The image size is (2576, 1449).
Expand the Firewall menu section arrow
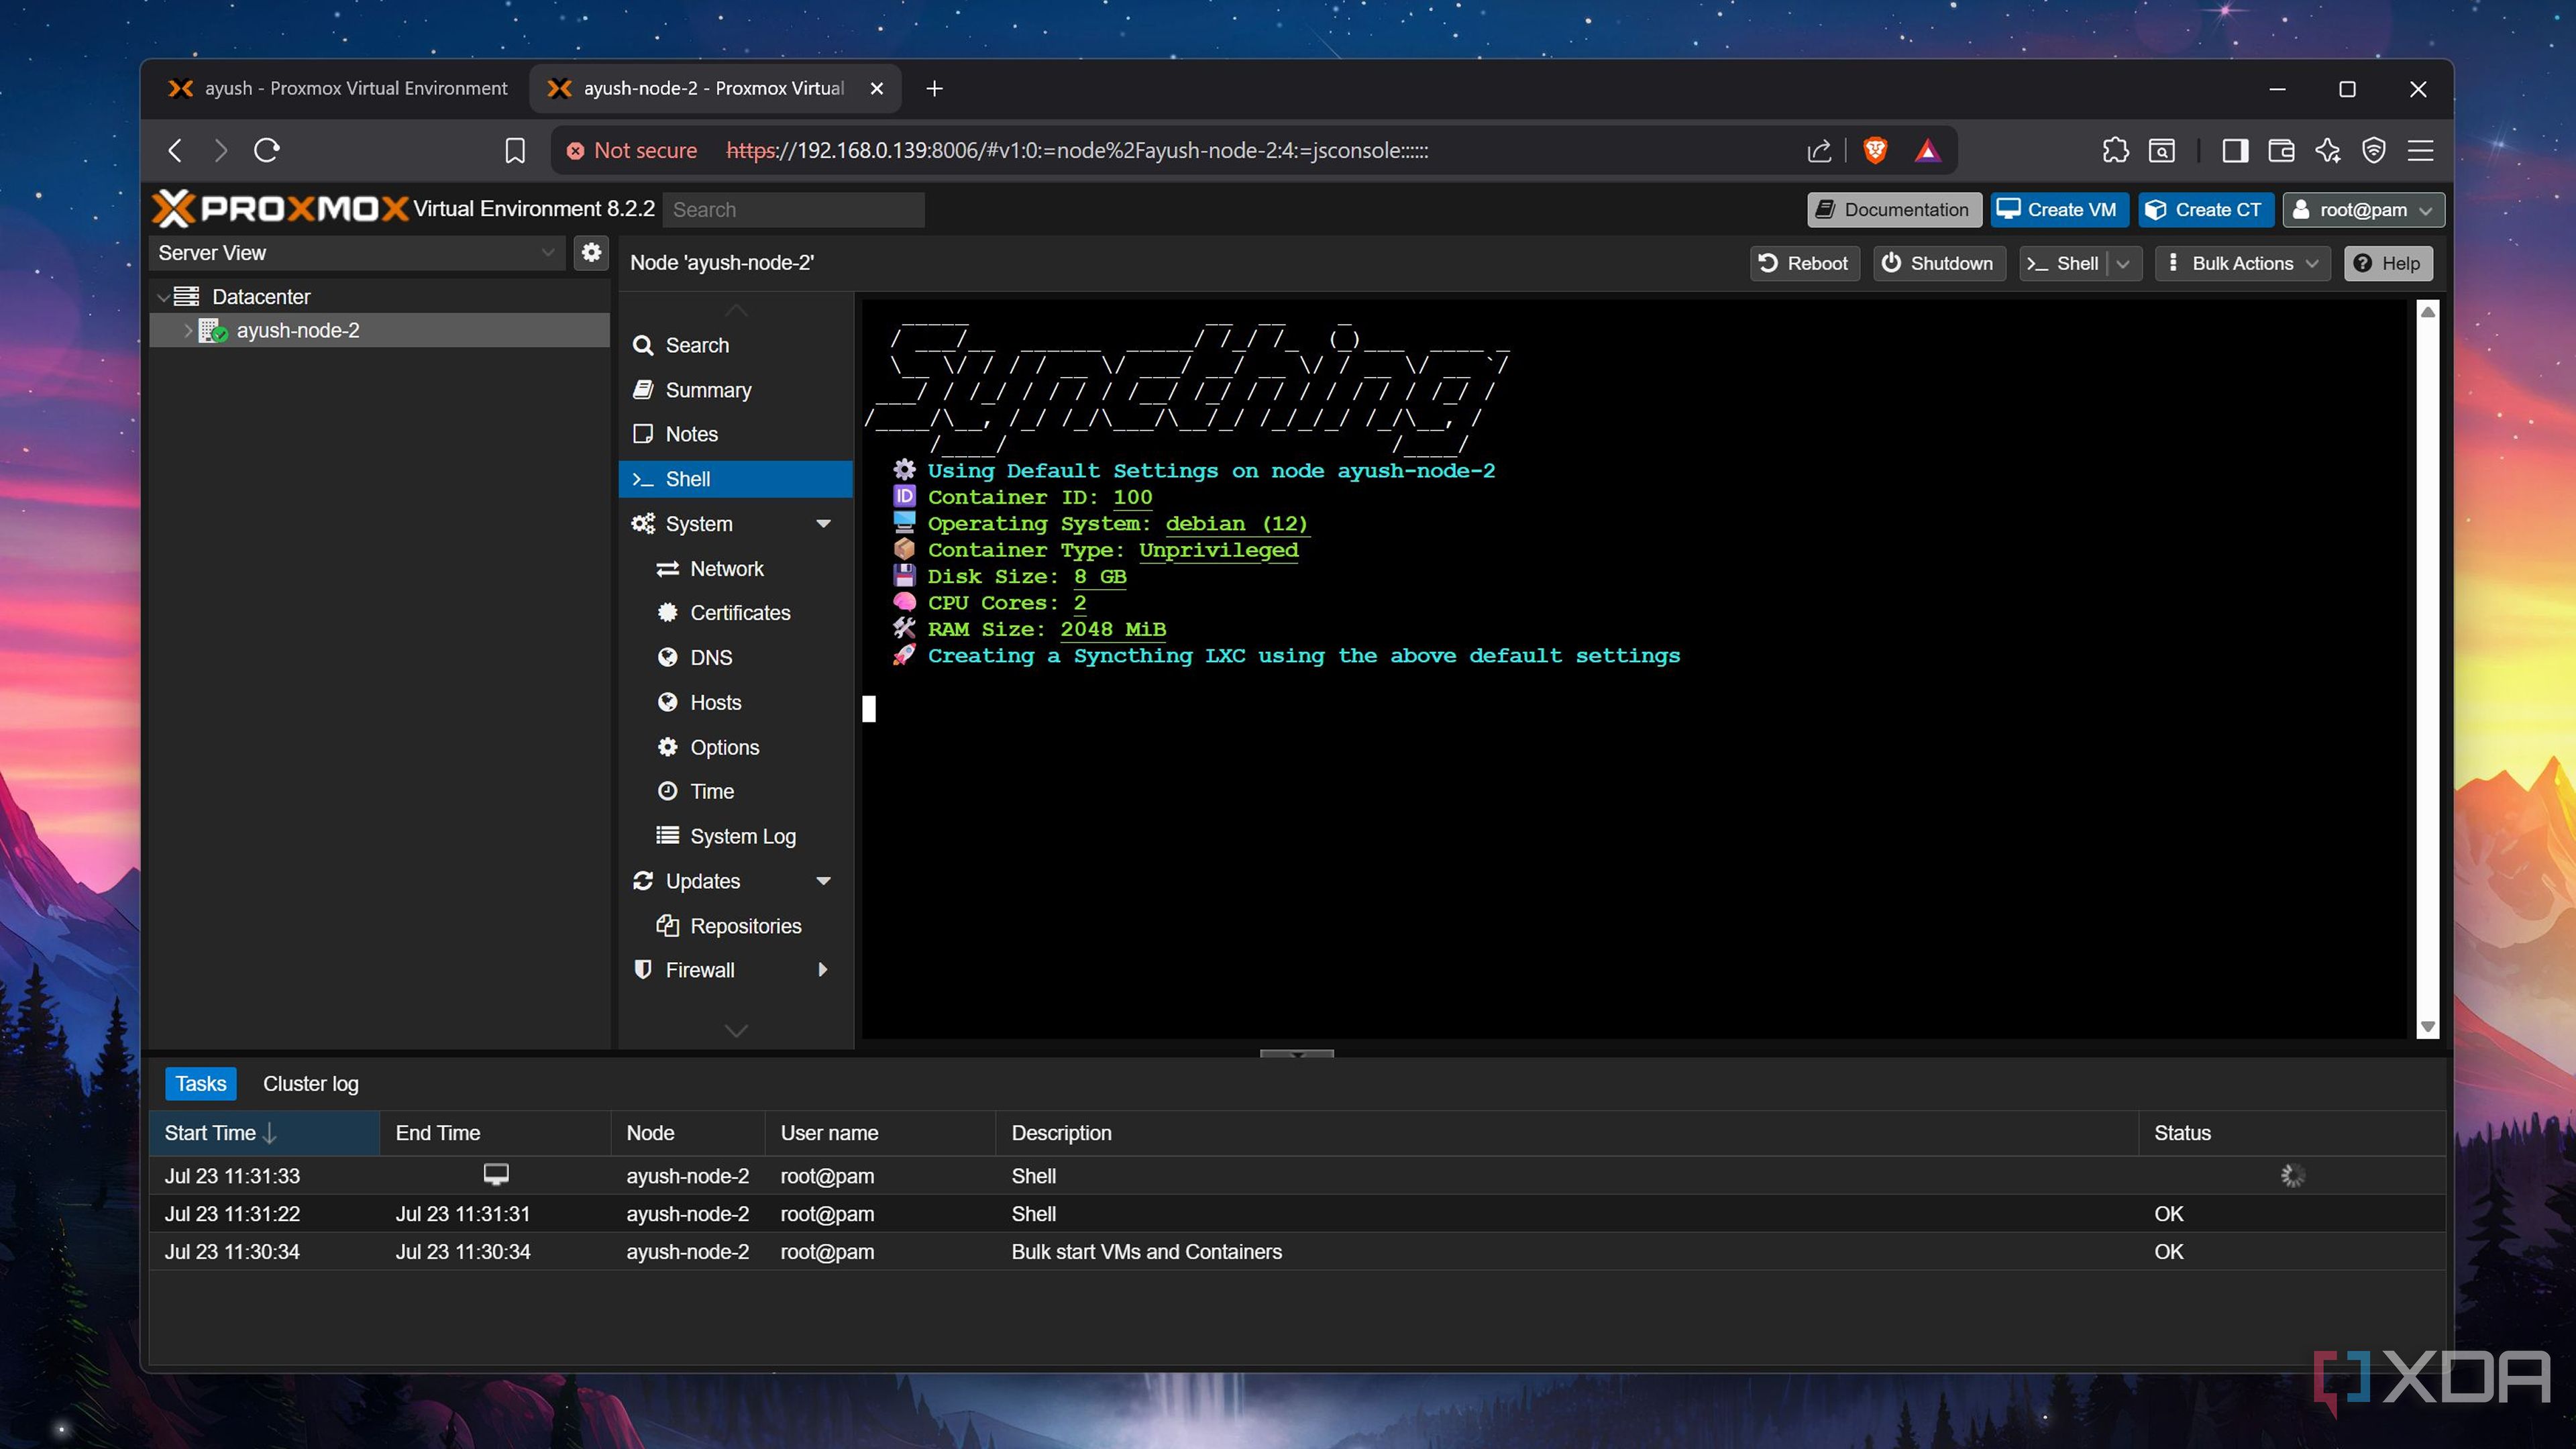pyautogui.click(x=823, y=969)
